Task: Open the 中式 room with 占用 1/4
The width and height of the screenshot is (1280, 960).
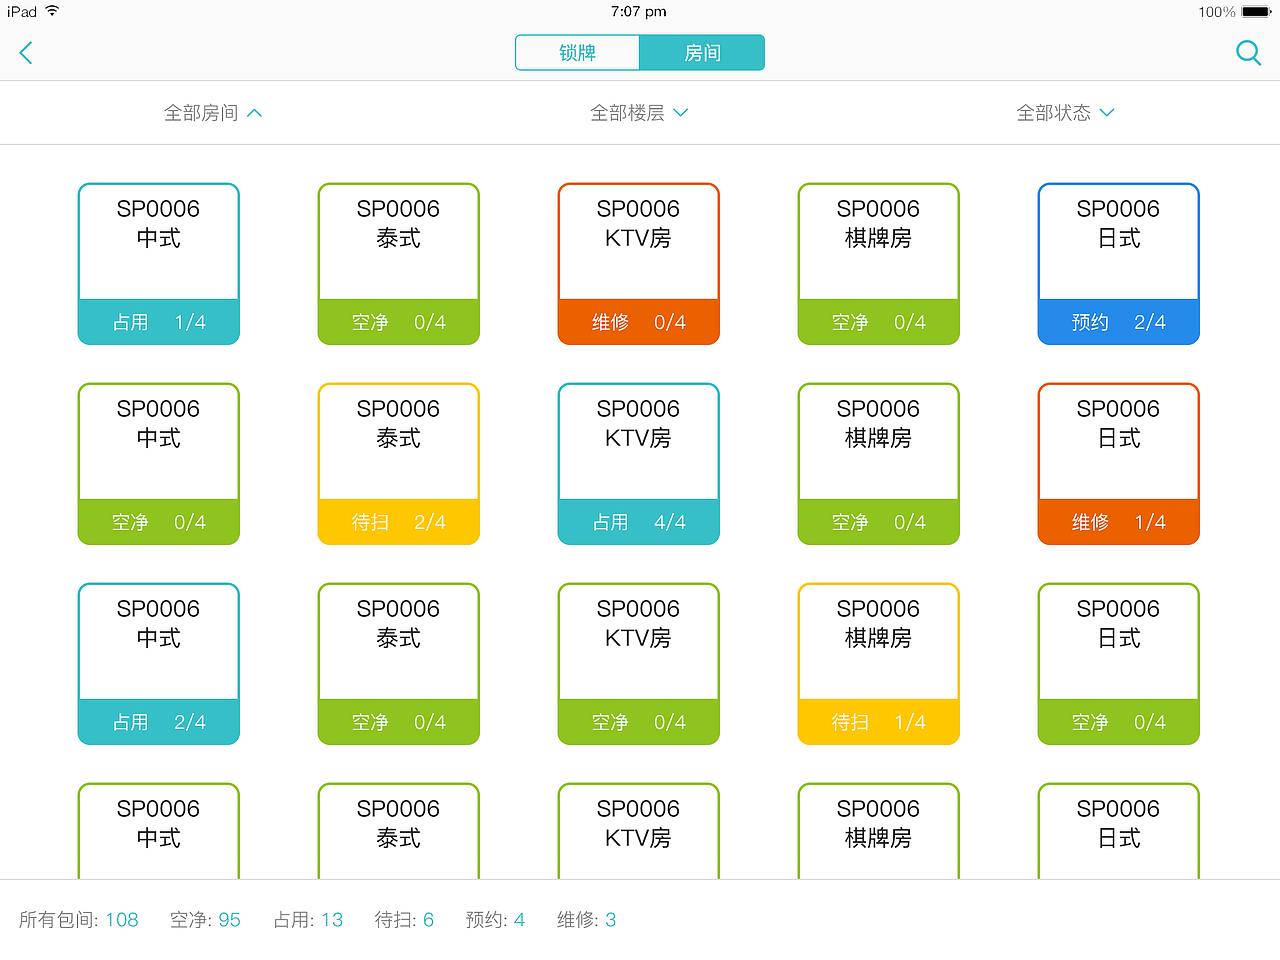Action: (x=158, y=263)
